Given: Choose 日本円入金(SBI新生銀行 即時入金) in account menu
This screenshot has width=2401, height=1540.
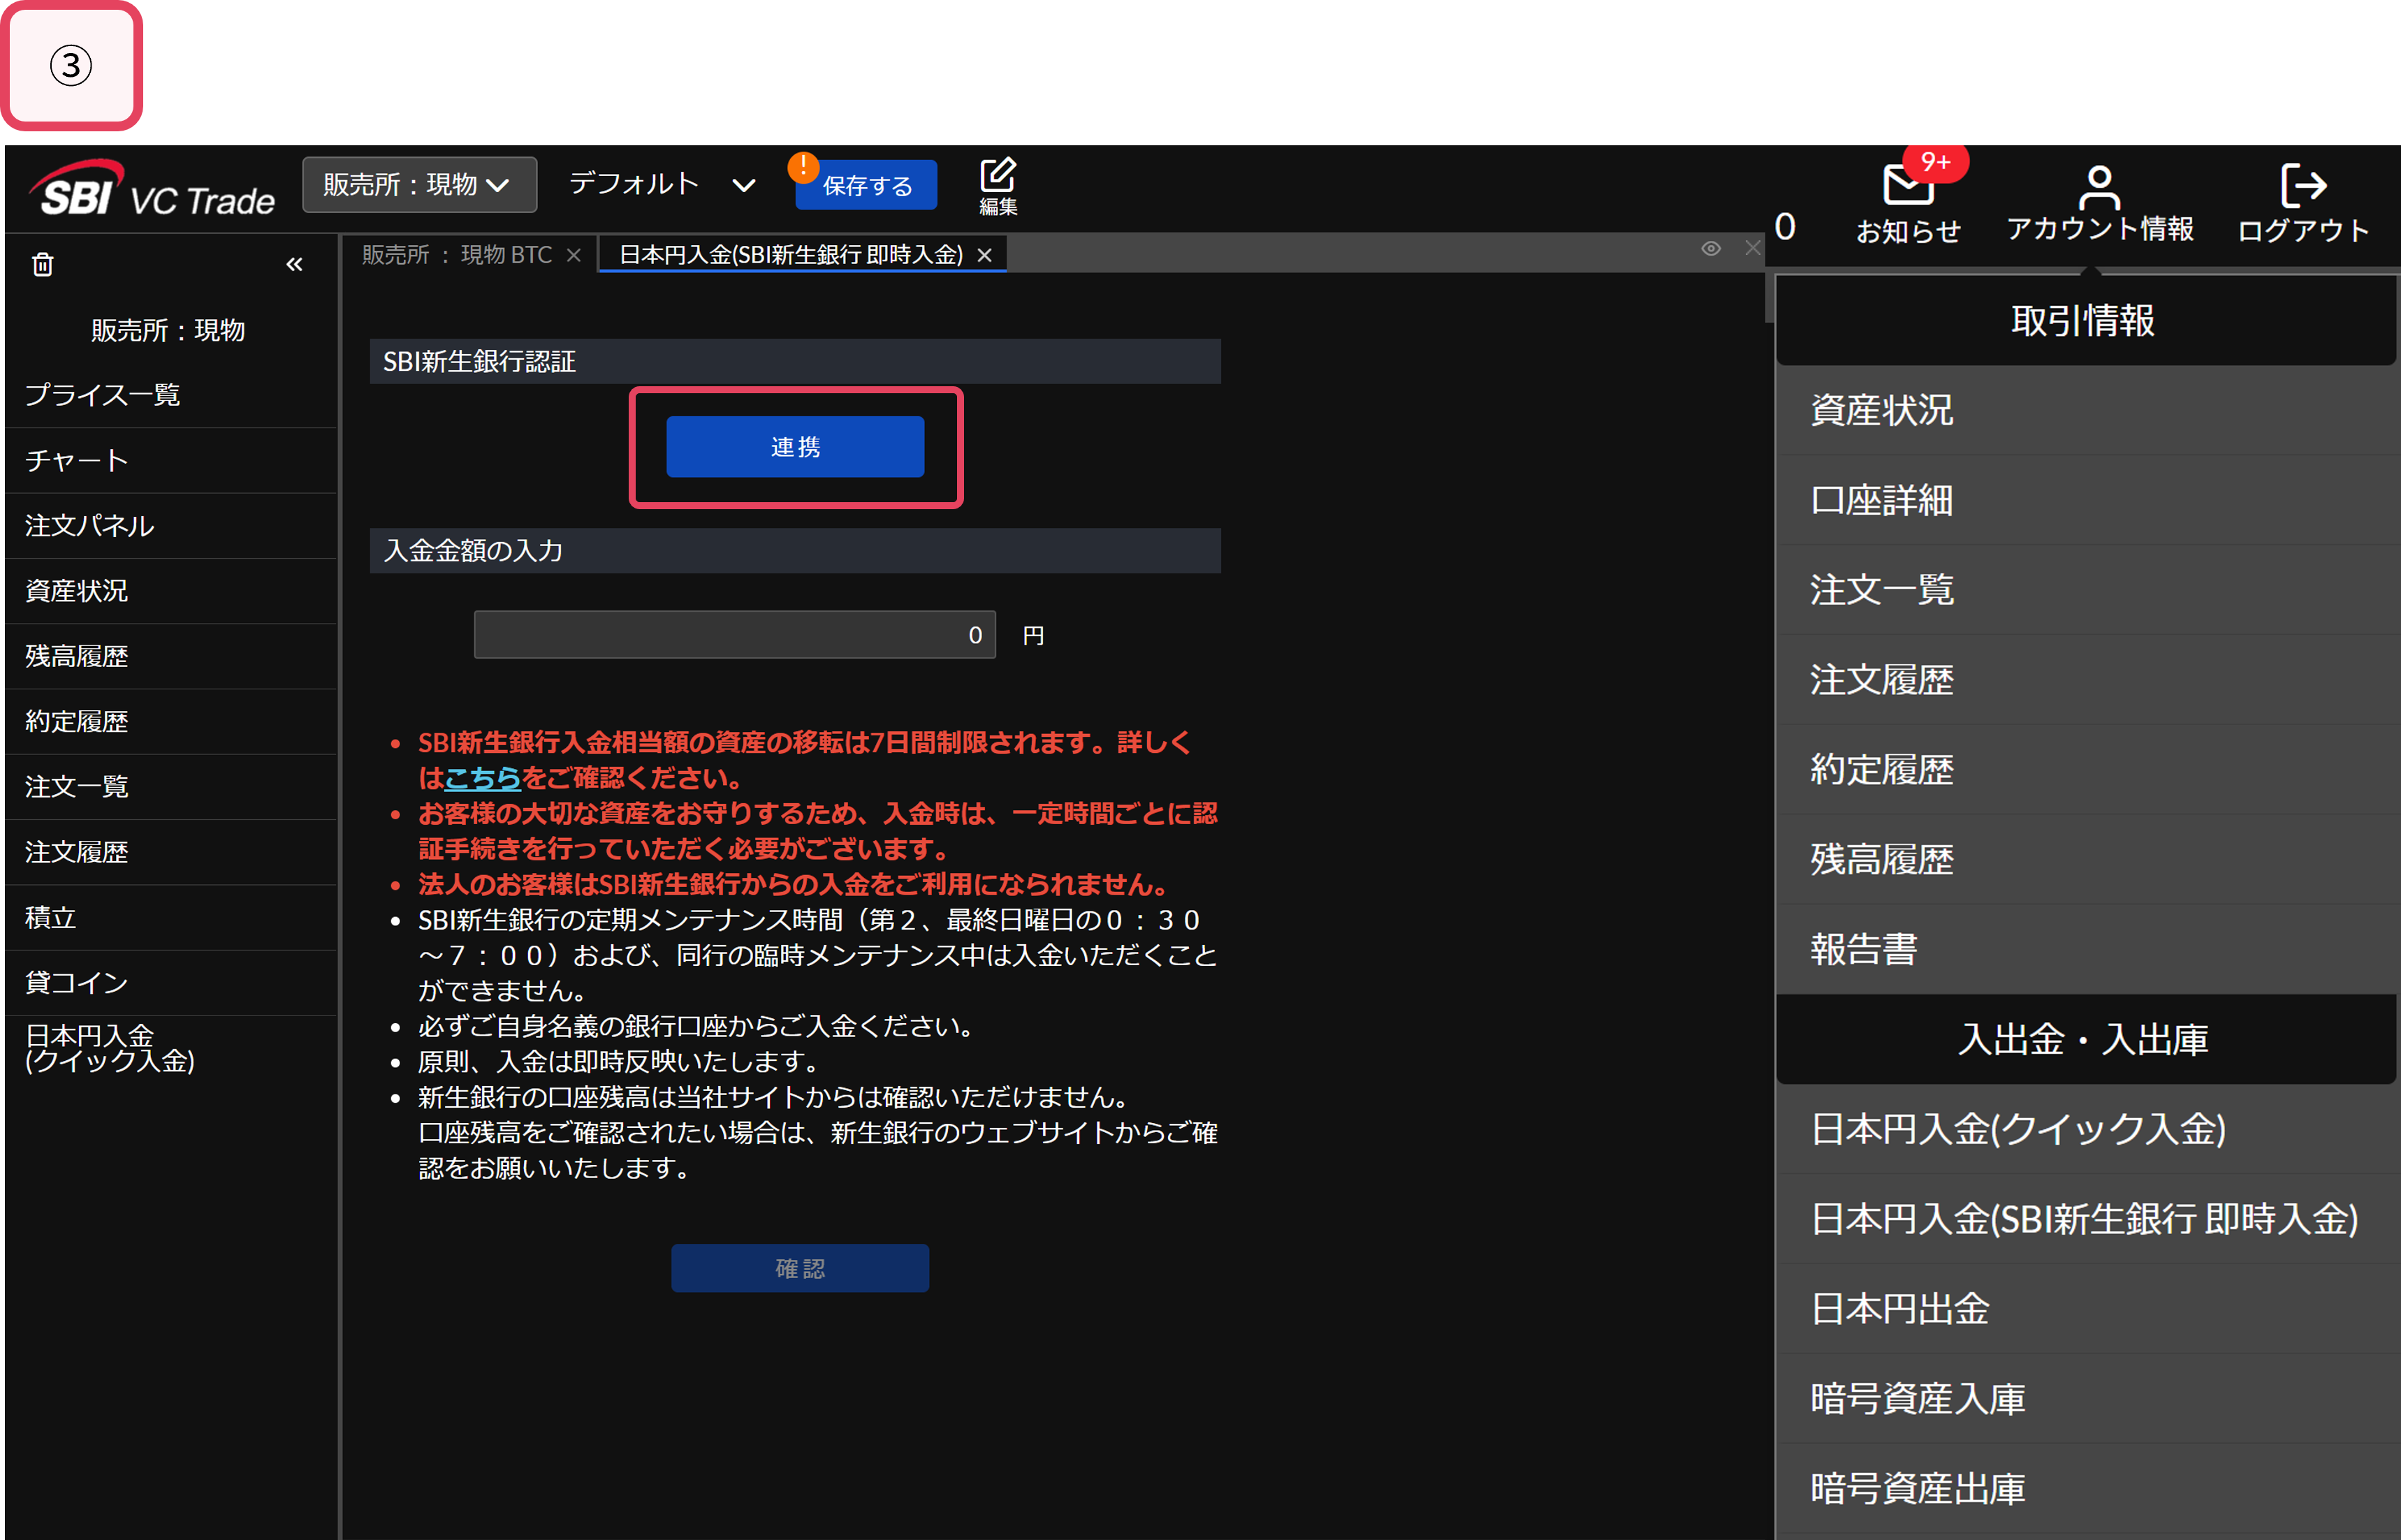Looking at the screenshot, I should click(x=2086, y=1219).
